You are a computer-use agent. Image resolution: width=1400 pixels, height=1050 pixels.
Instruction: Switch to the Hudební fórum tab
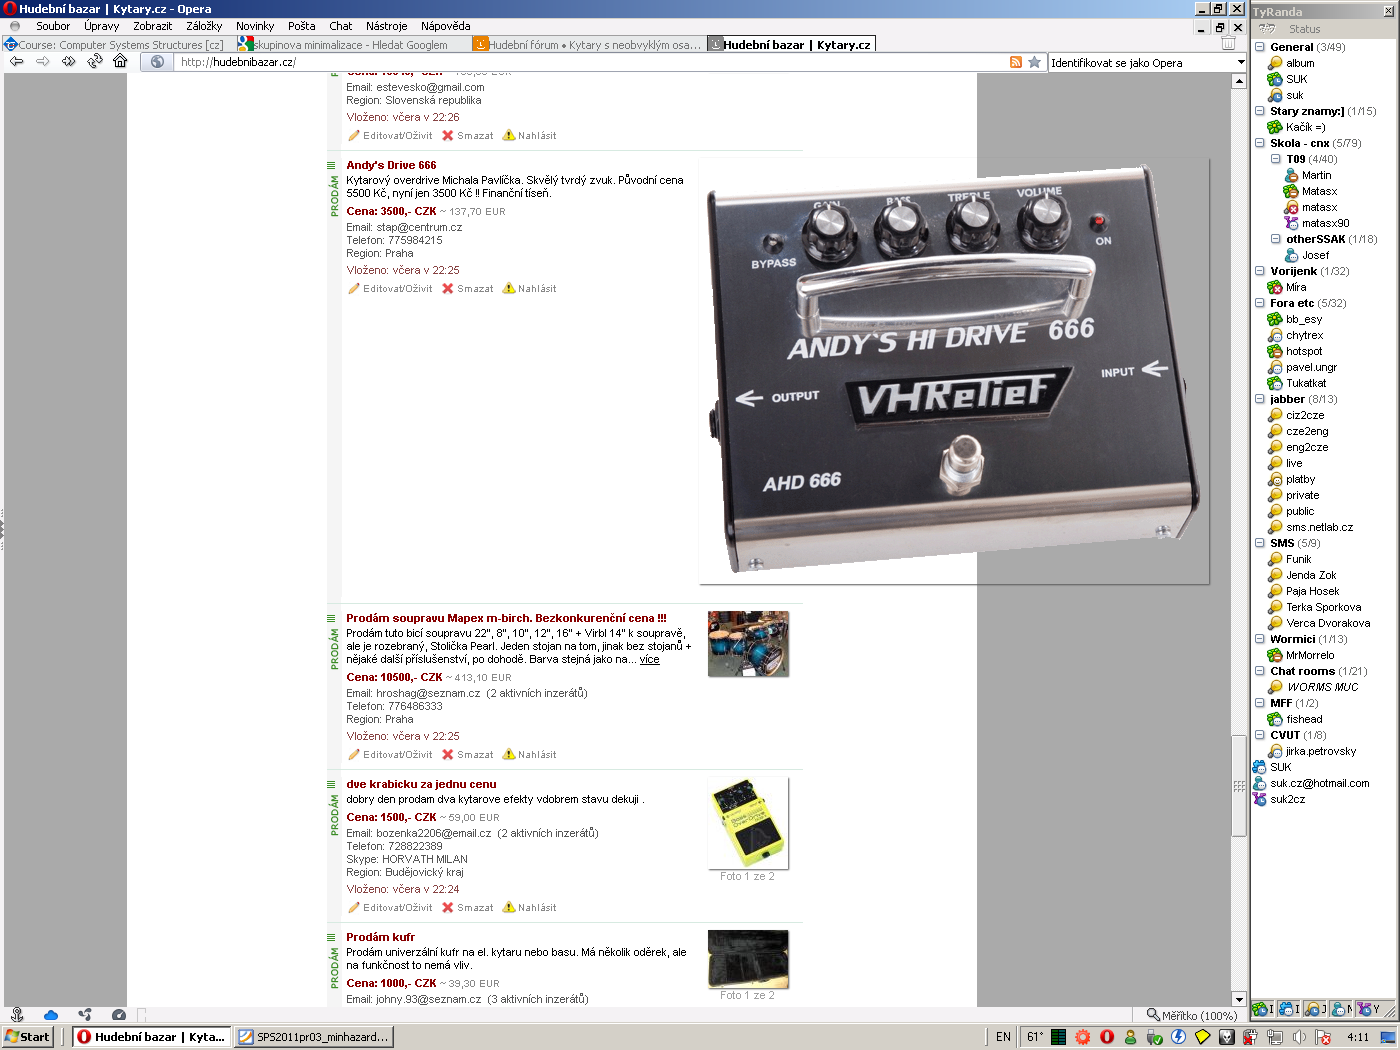[x=588, y=45]
